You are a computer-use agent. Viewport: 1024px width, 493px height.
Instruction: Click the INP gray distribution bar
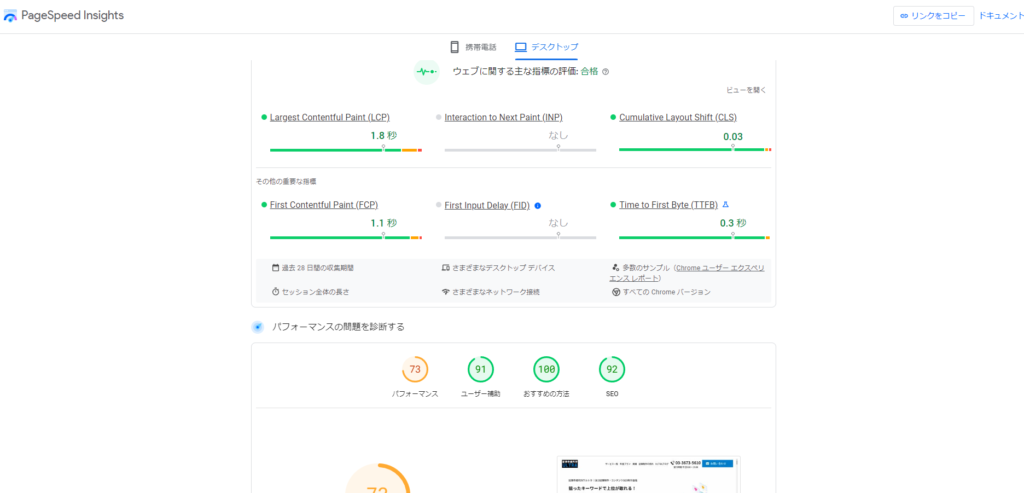coord(520,150)
